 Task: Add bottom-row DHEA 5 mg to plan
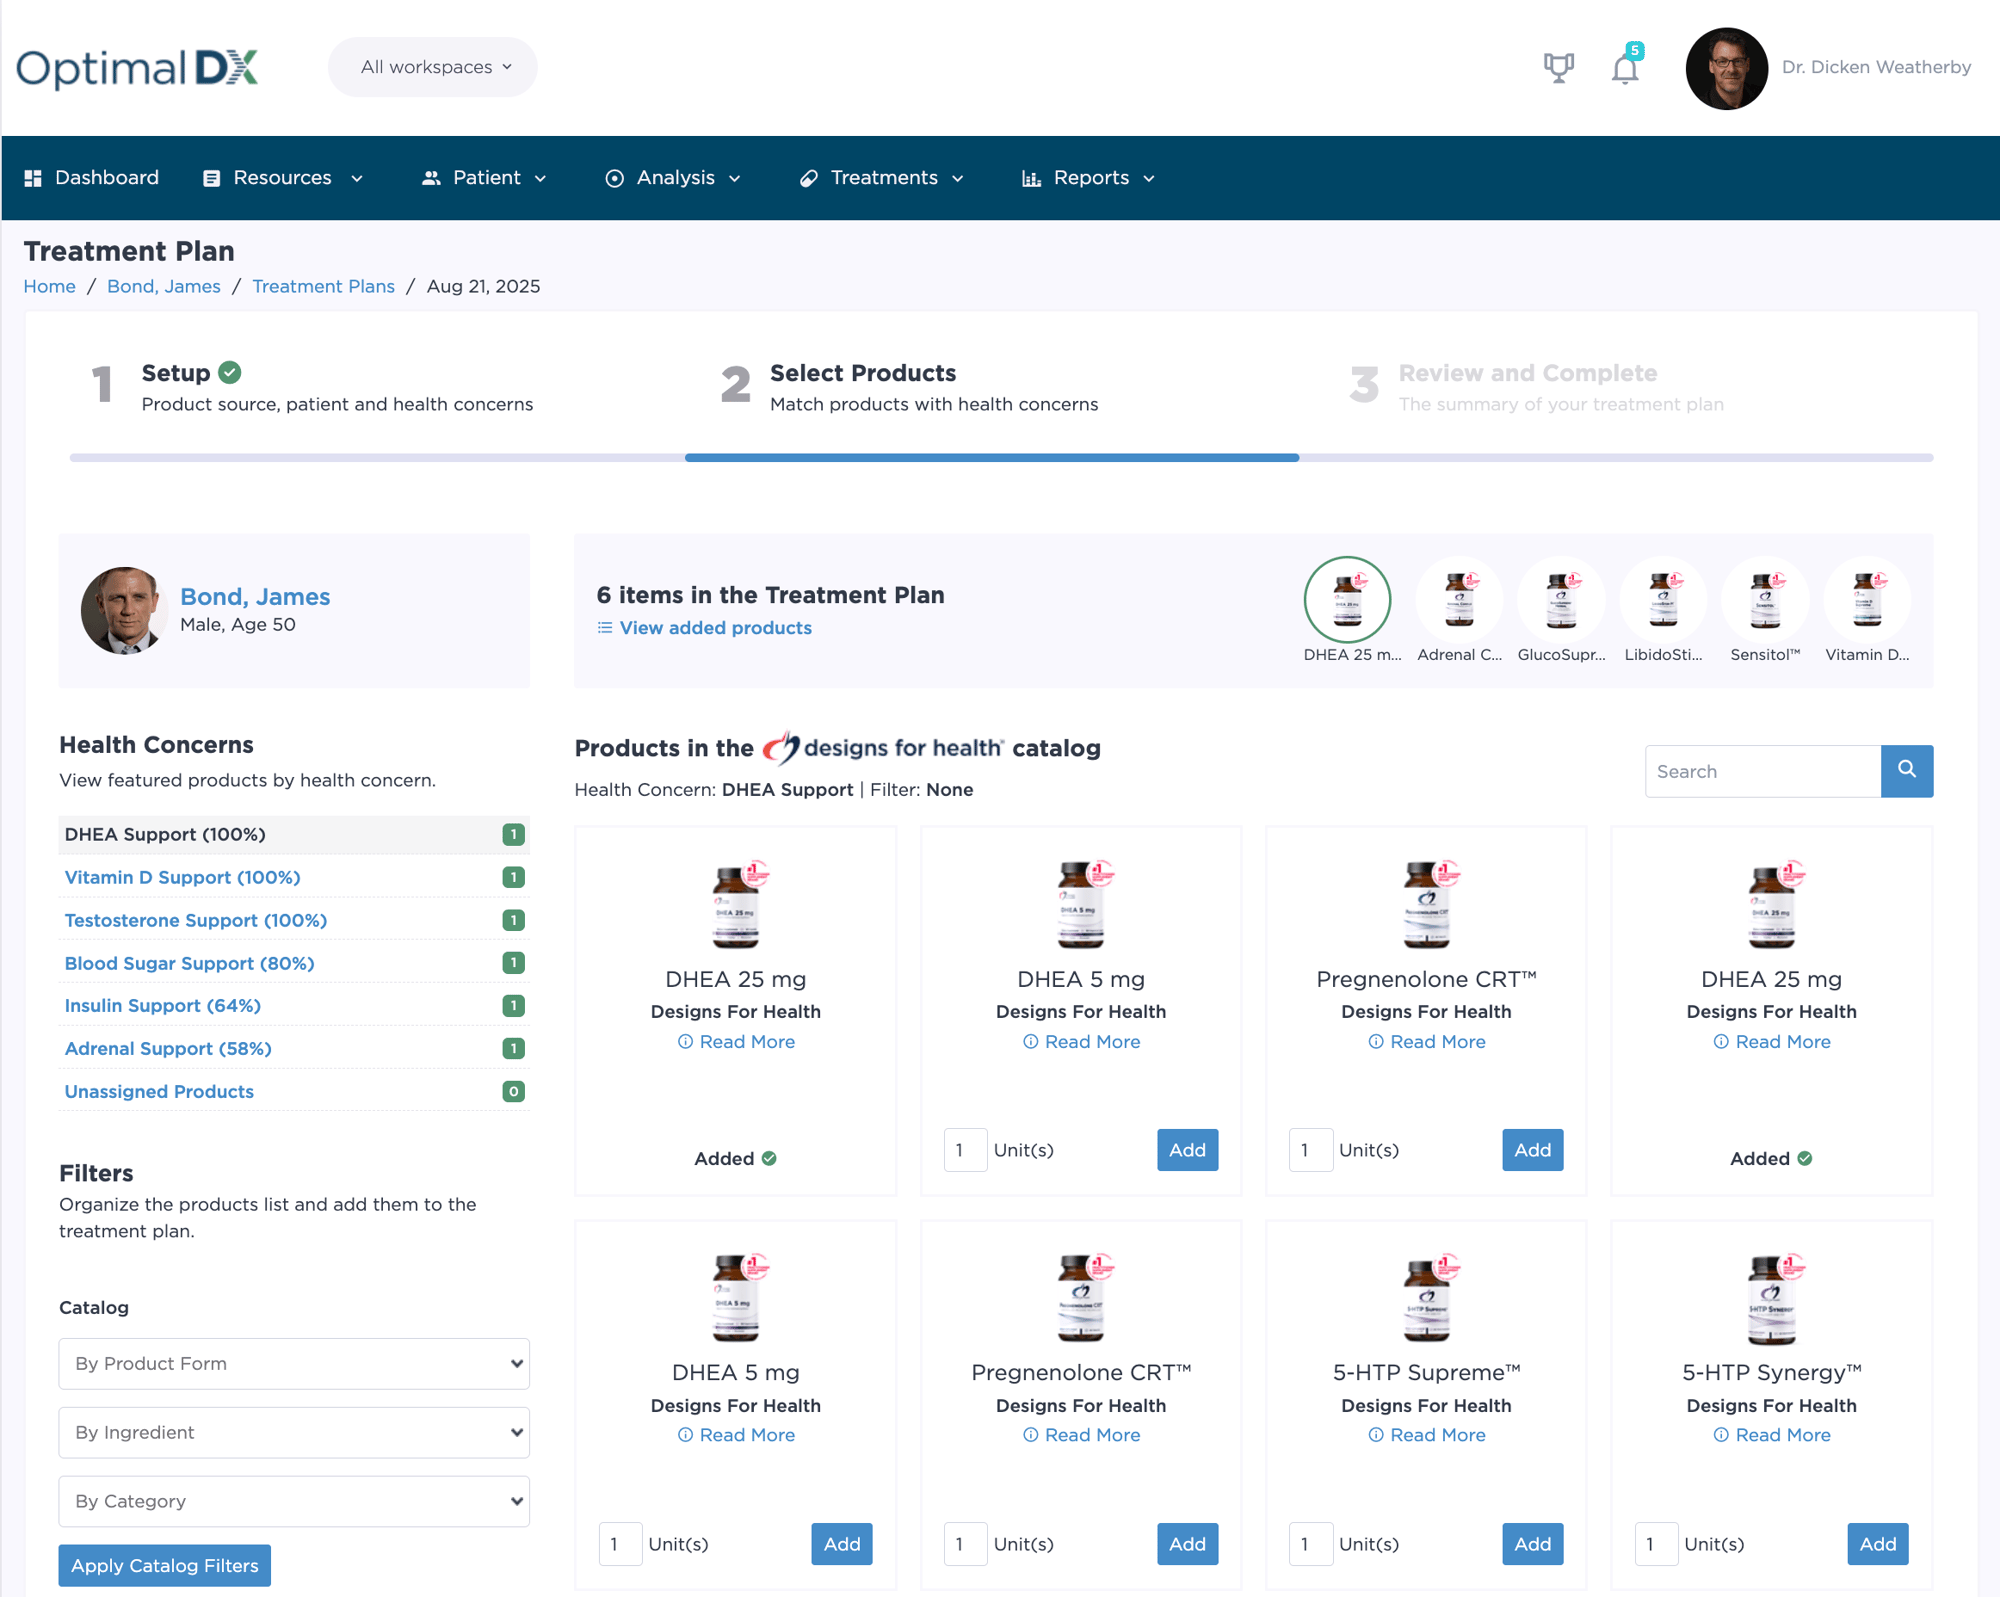coord(842,1544)
